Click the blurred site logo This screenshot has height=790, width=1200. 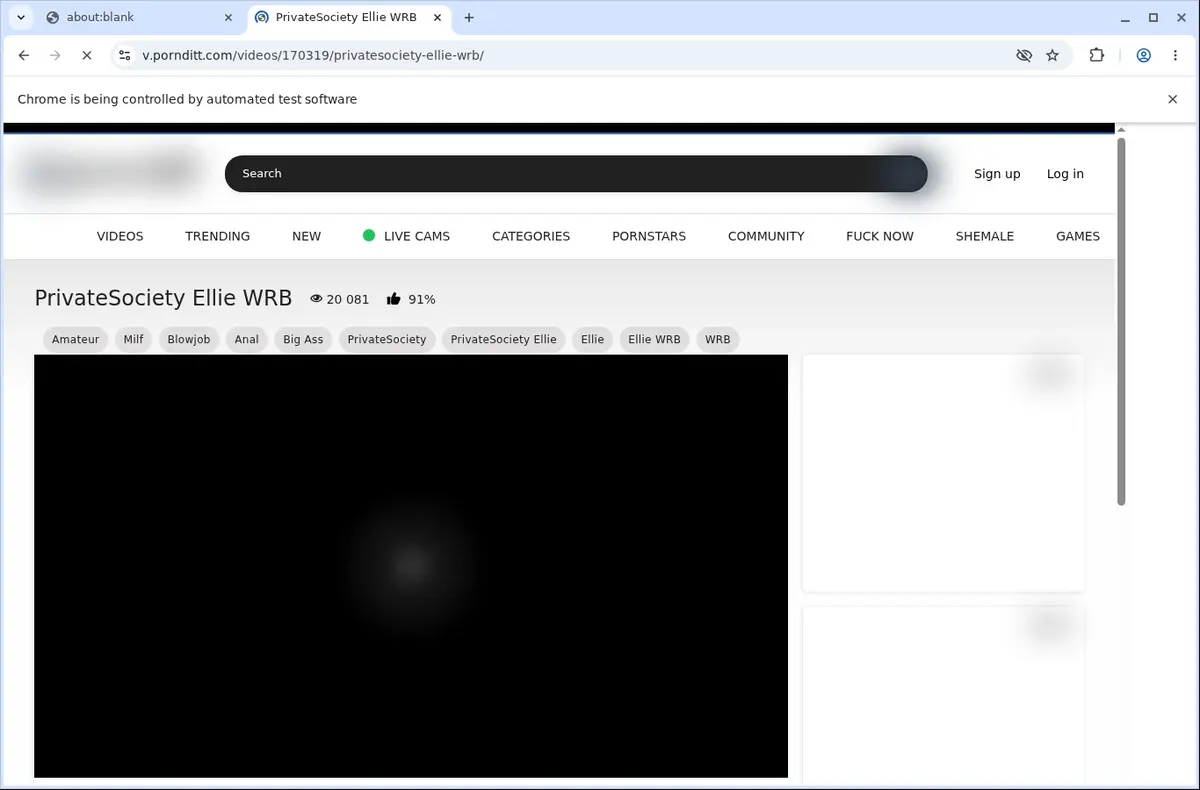click(110, 172)
